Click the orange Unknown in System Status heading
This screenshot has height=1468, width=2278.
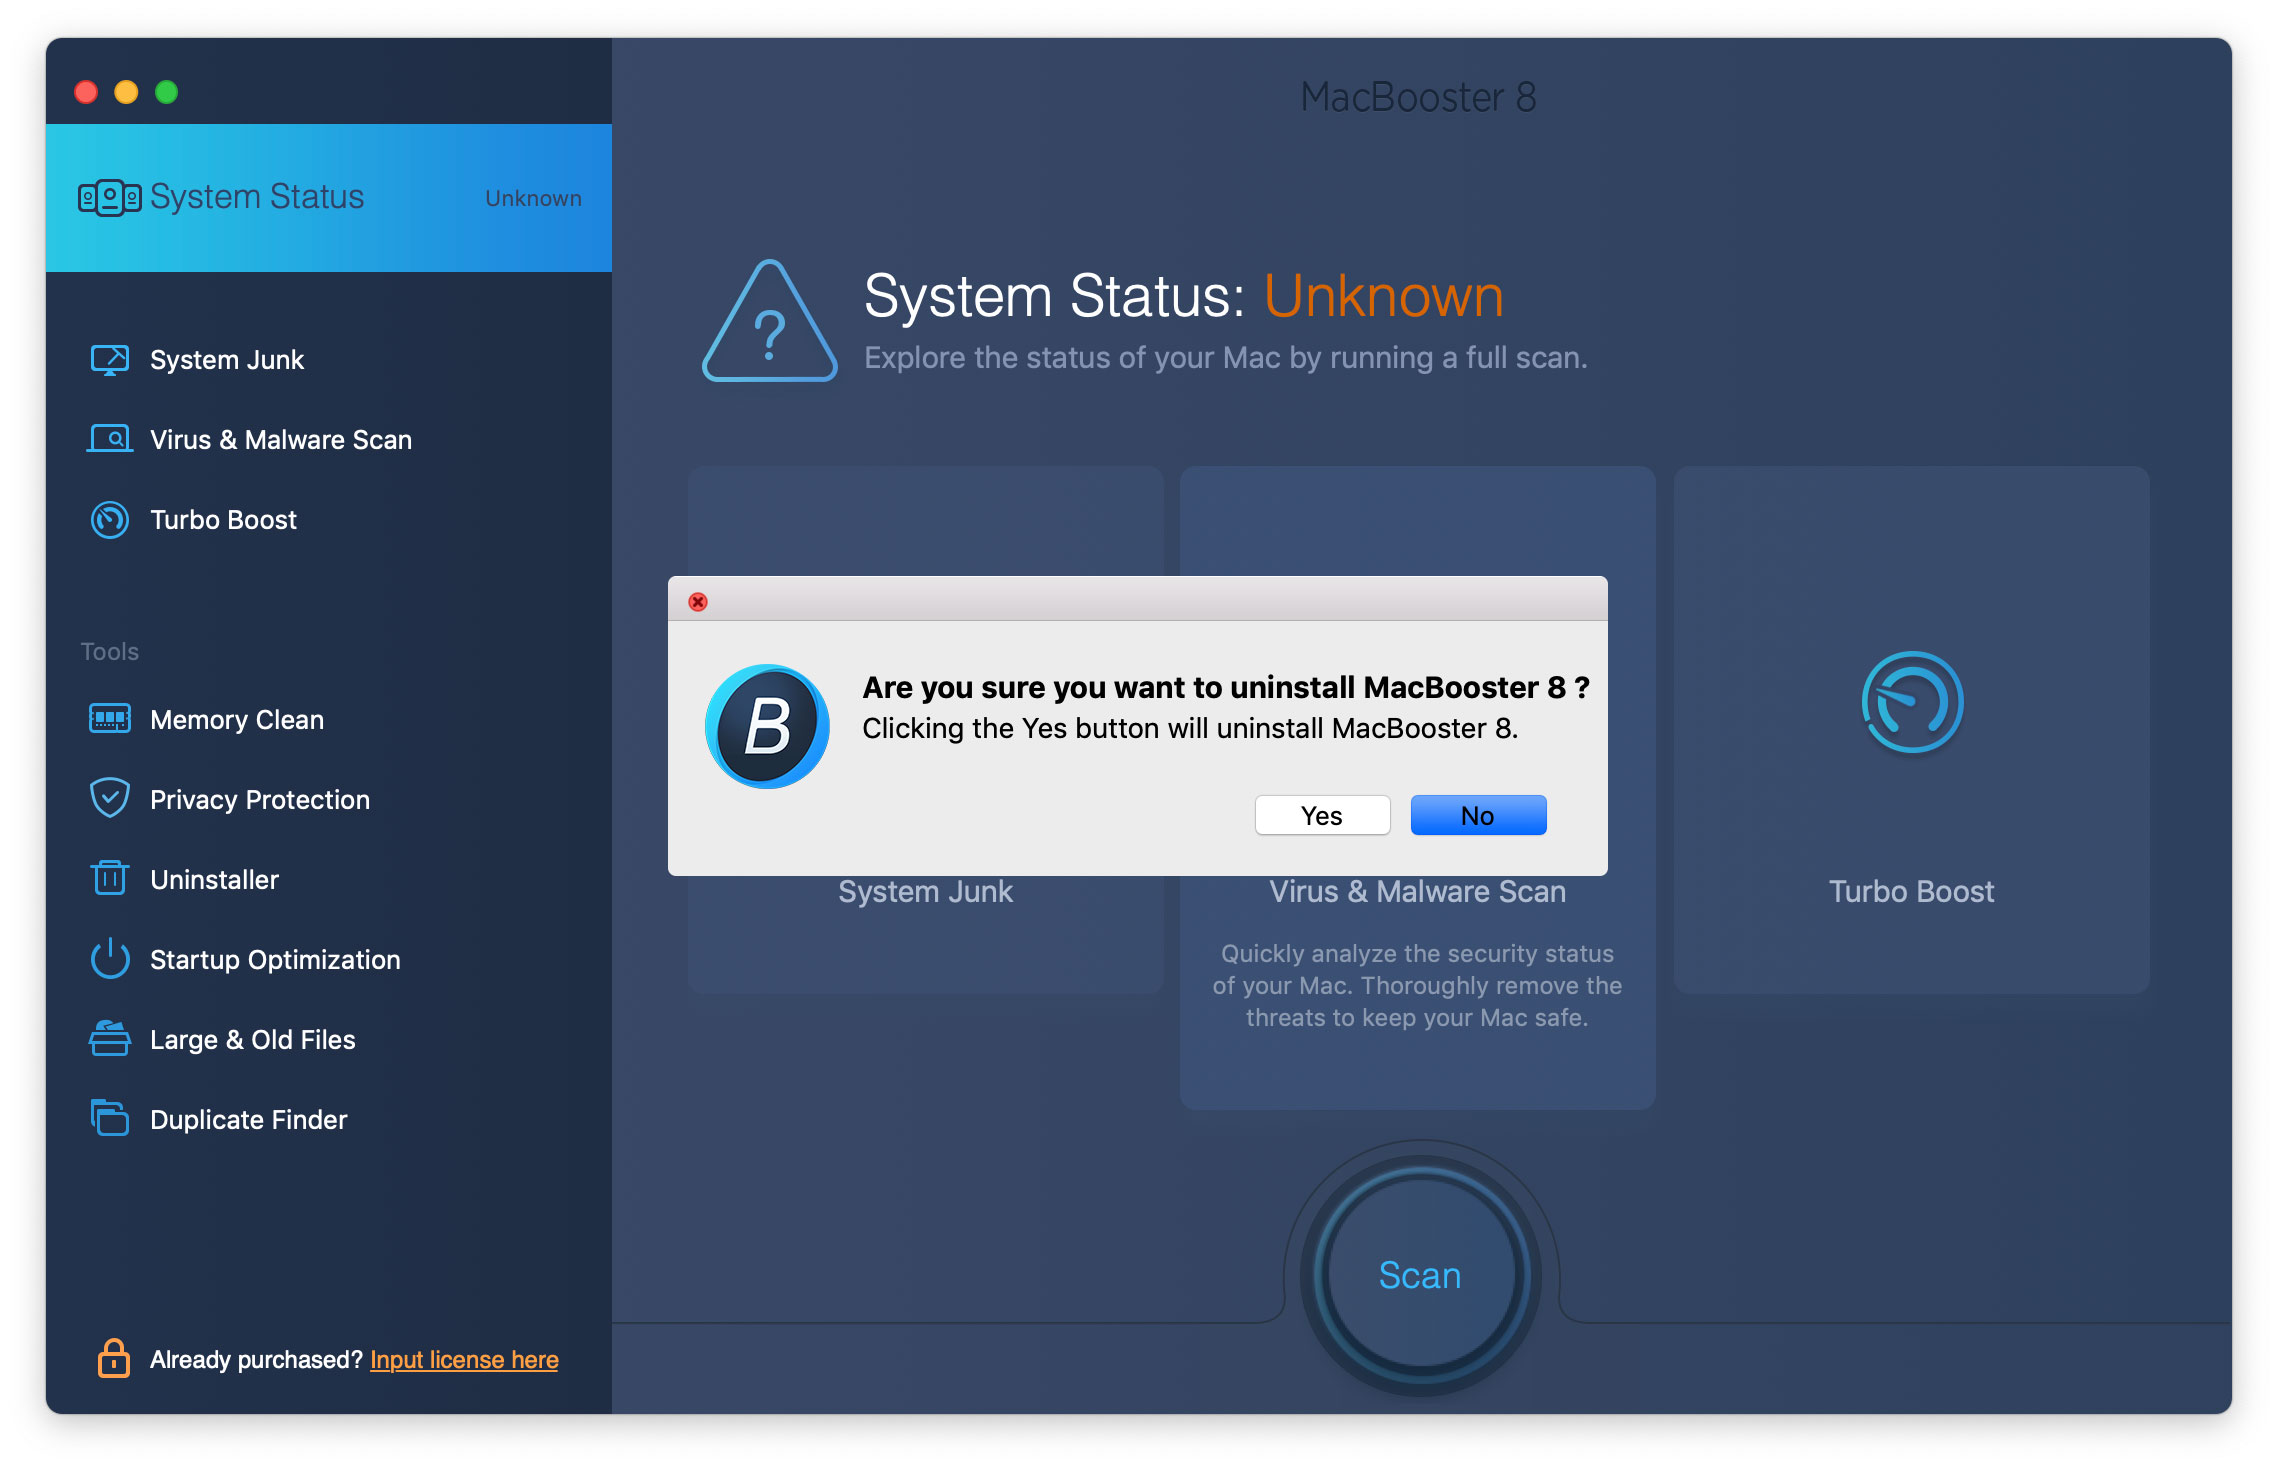pyautogui.click(x=1383, y=296)
